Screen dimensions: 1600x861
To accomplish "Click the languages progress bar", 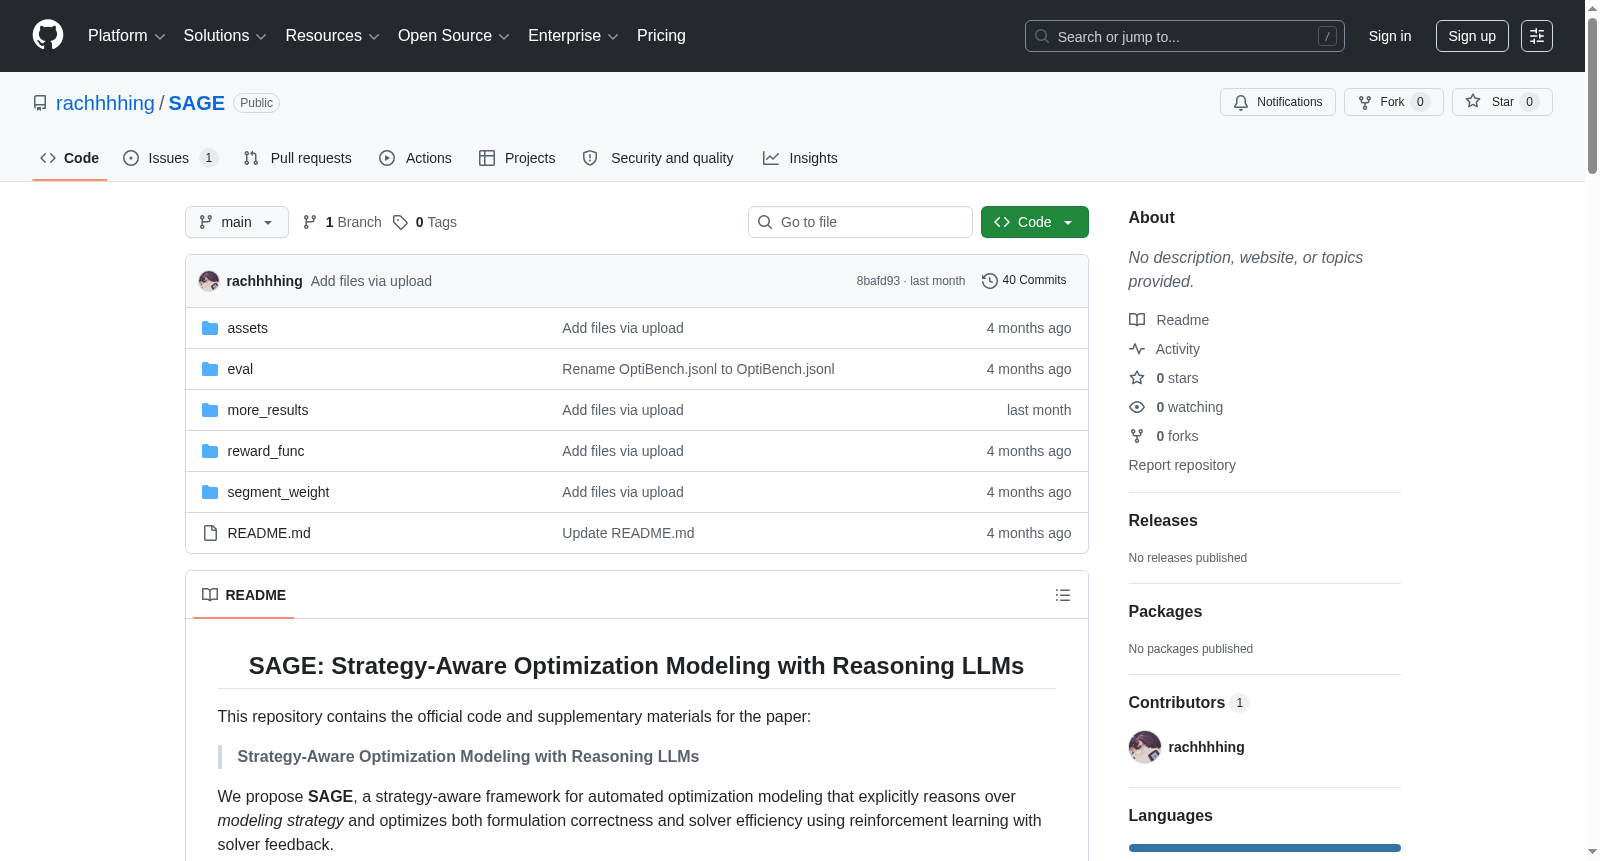I will point(1265,848).
